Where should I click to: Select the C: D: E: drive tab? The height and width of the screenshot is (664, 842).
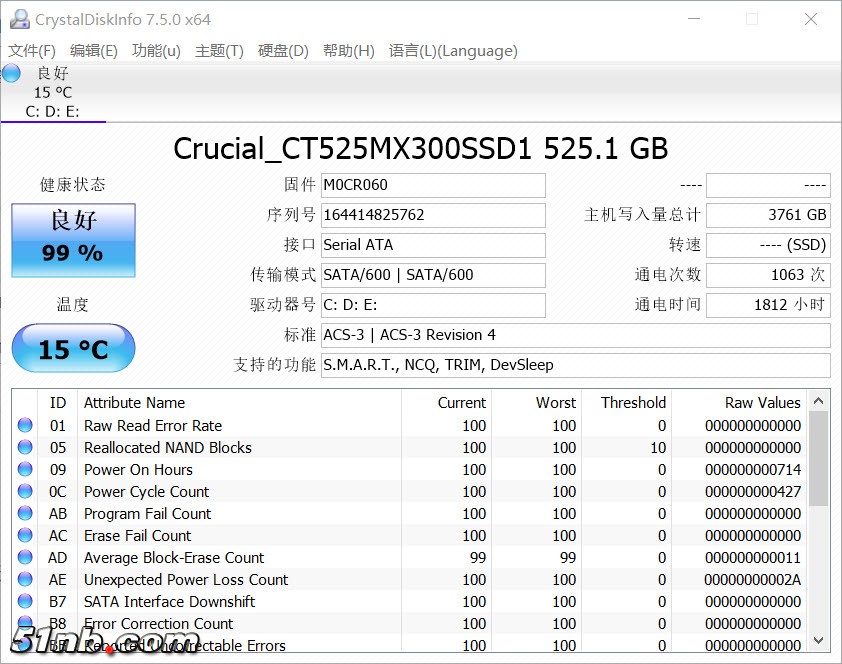pyautogui.click(x=53, y=111)
